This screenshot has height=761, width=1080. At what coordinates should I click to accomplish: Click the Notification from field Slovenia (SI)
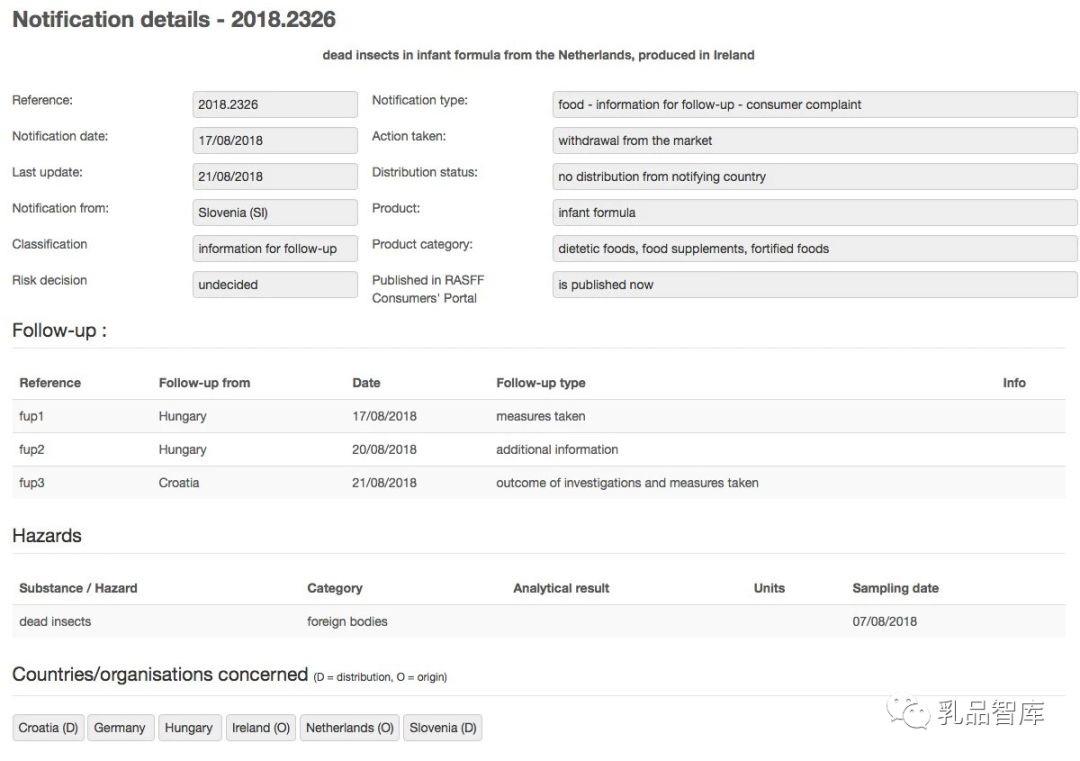(x=274, y=212)
